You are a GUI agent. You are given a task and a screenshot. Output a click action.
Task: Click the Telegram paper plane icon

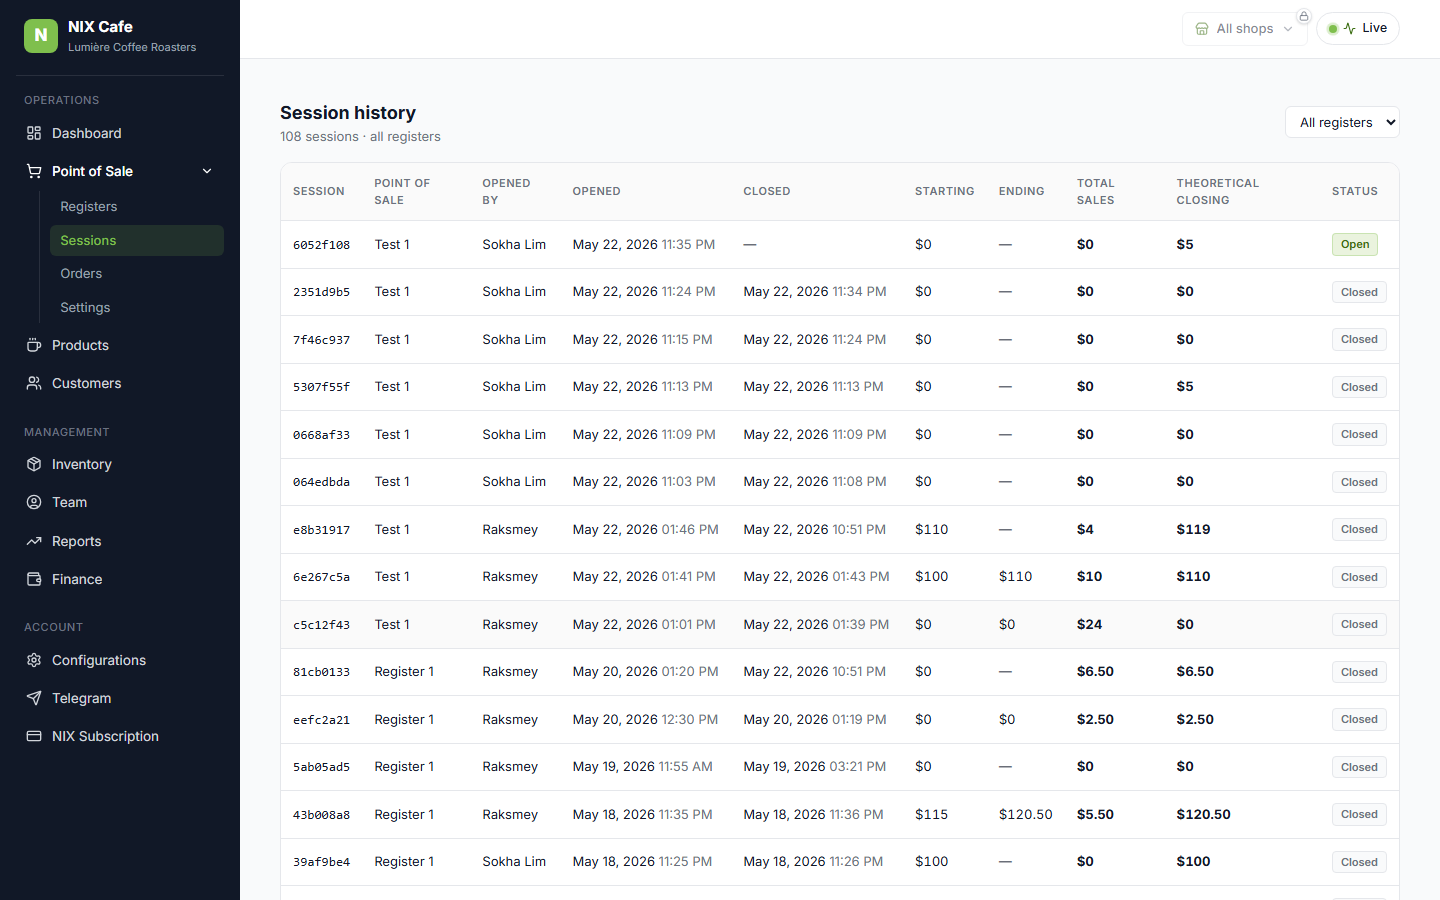pos(34,698)
